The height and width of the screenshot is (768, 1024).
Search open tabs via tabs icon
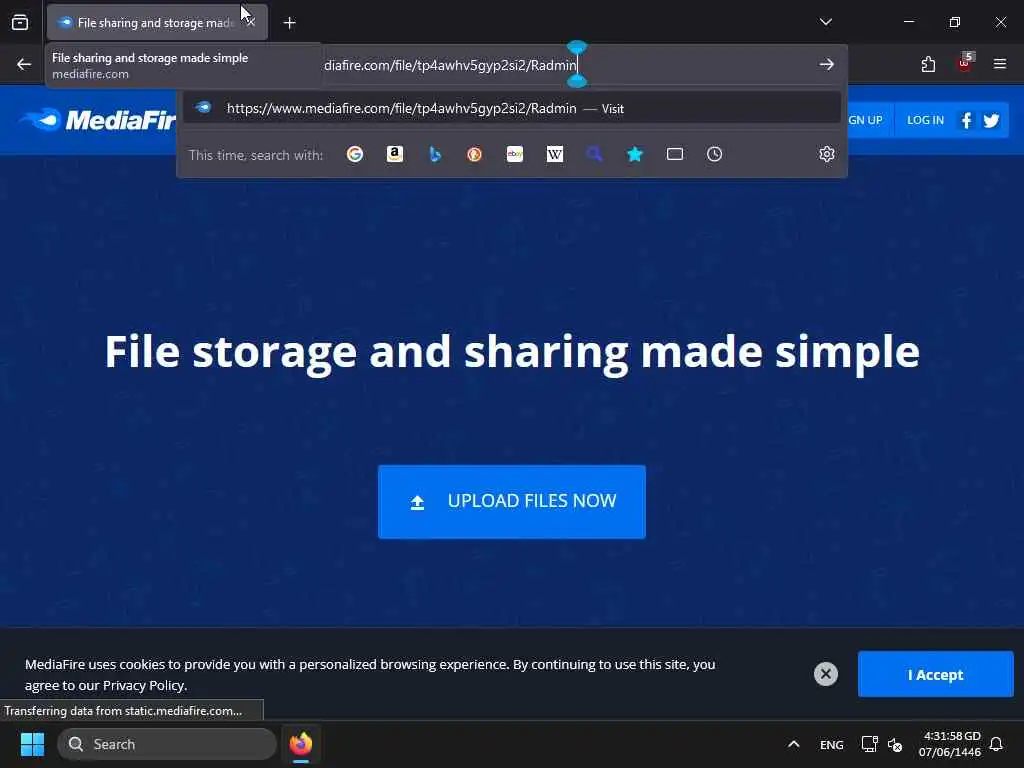tap(675, 154)
